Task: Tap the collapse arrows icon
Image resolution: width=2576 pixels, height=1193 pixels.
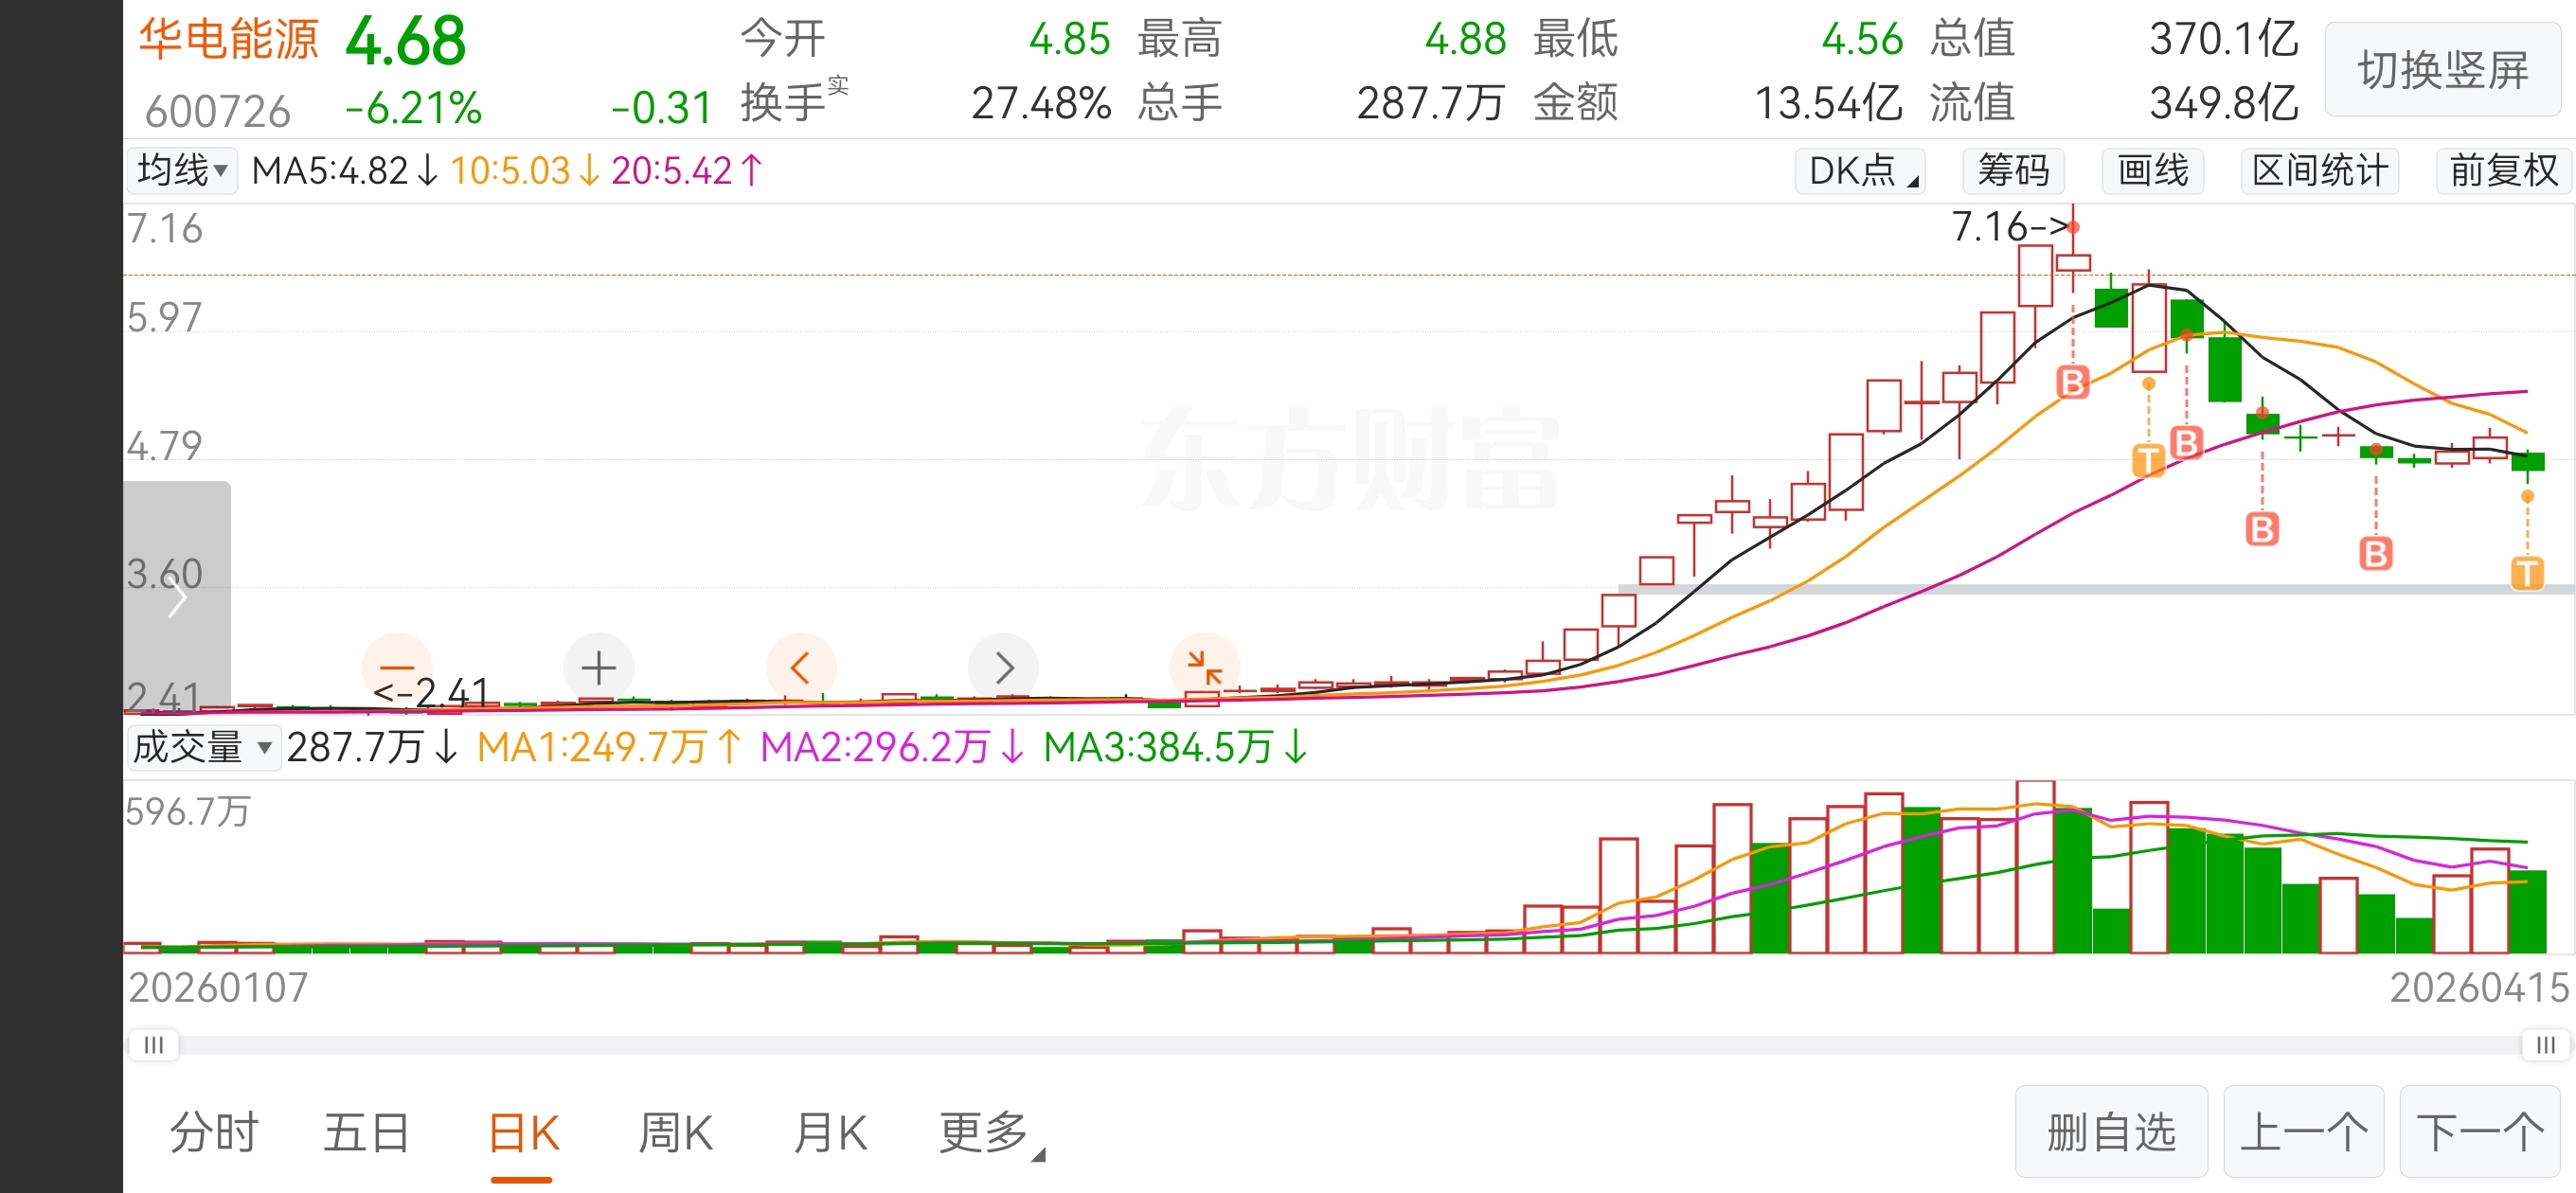Action: 1204,667
